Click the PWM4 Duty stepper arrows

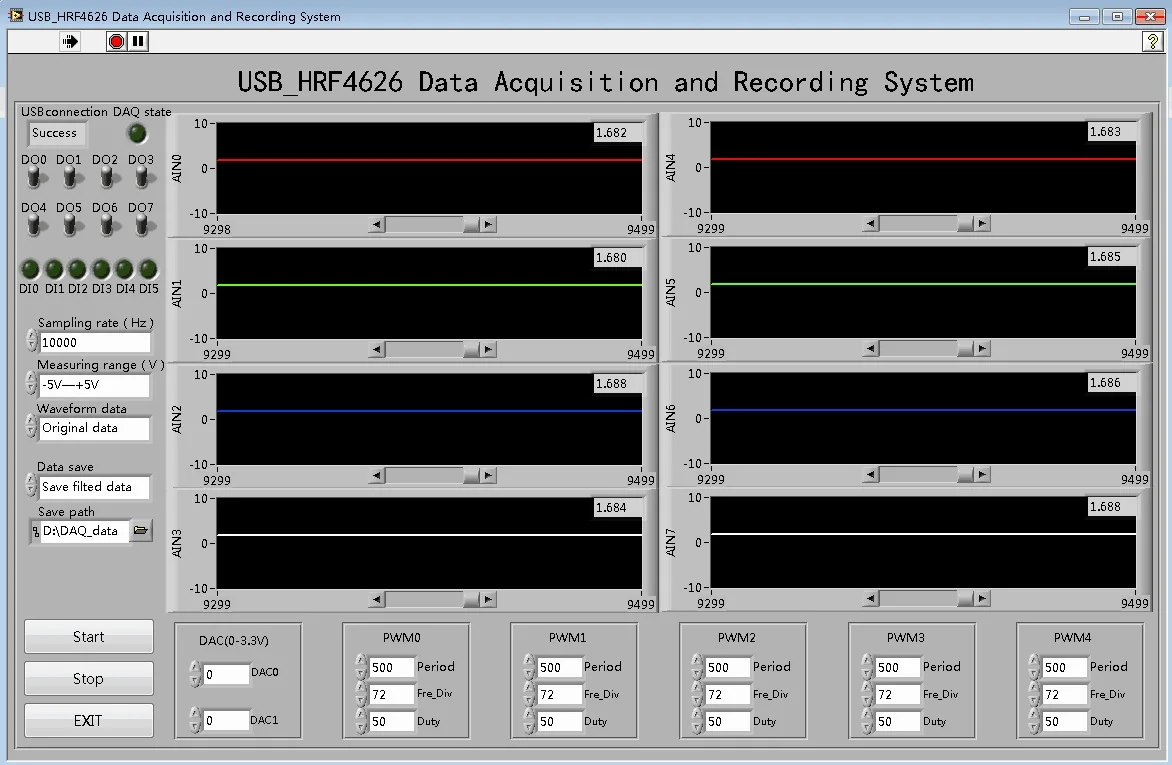click(1034, 722)
